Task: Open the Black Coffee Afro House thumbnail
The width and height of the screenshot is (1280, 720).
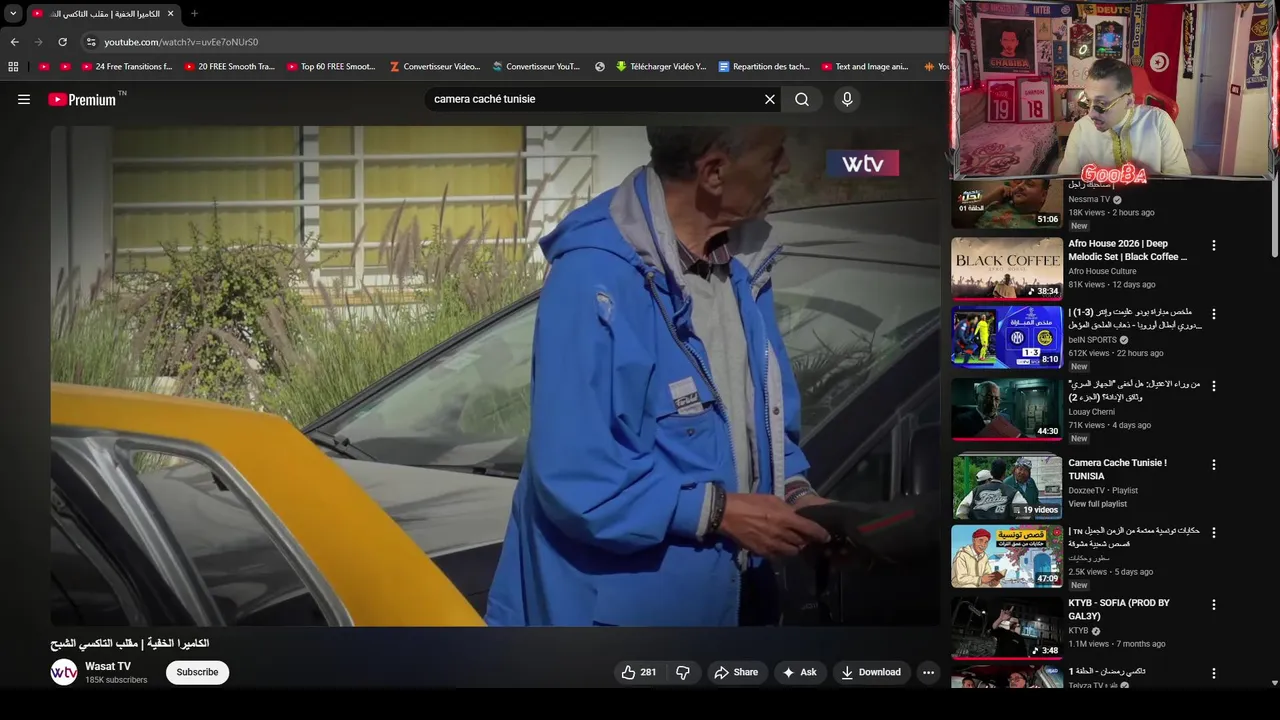Action: [x=1007, y=268]
